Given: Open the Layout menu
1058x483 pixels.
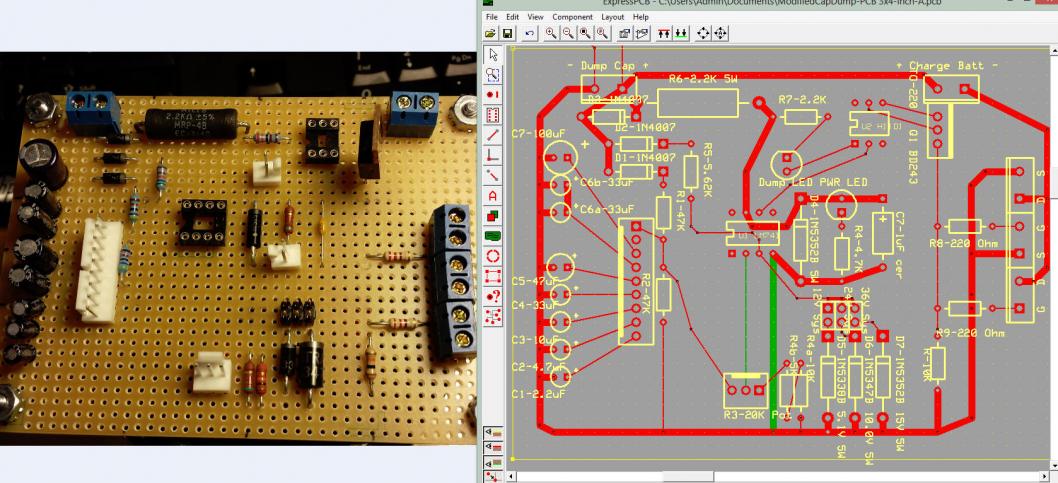Looking at the screenshot, I should (x=613, y=17).
